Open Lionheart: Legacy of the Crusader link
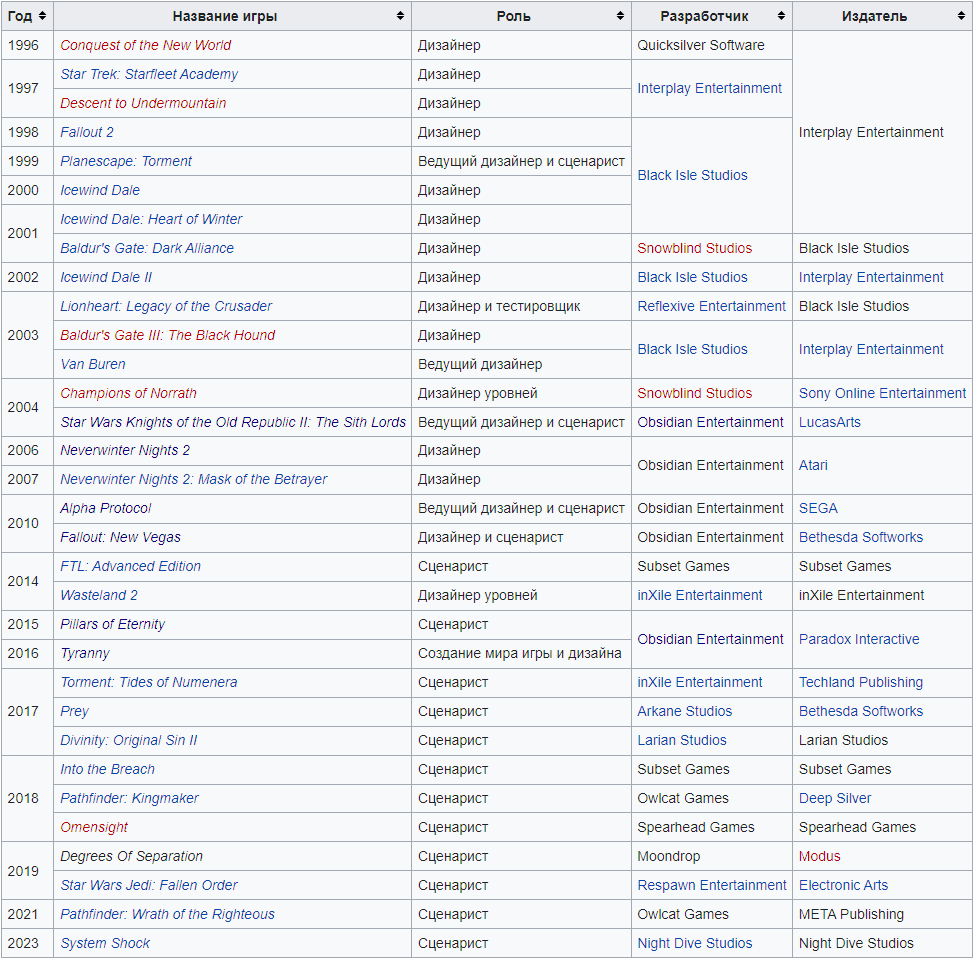 (166, 307)
